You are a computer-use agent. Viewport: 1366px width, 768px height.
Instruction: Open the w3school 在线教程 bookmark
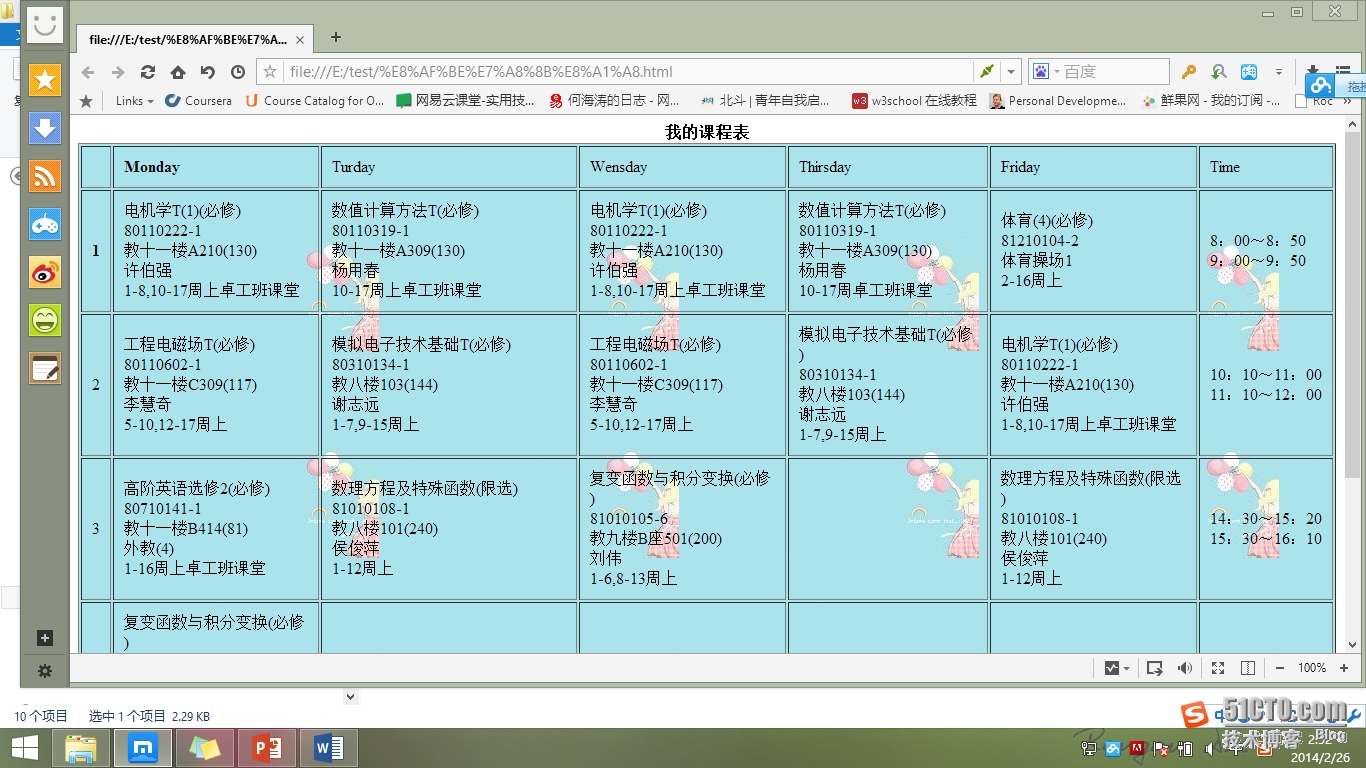914,101
